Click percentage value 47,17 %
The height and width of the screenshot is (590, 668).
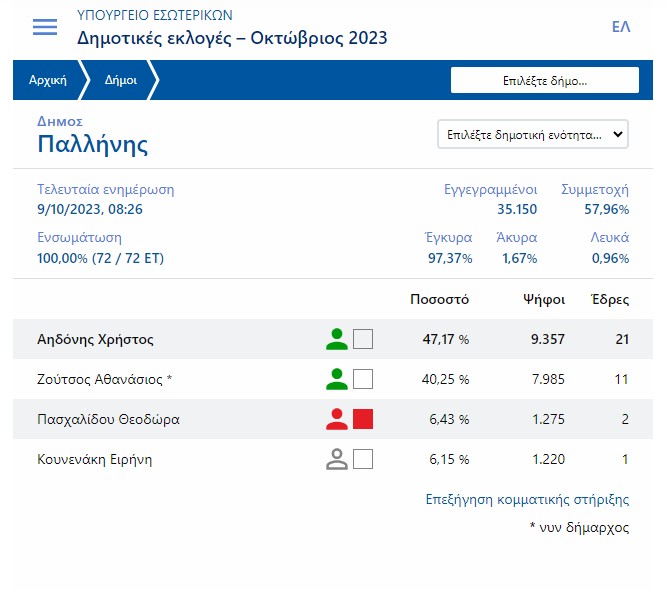tap(446, 339)
